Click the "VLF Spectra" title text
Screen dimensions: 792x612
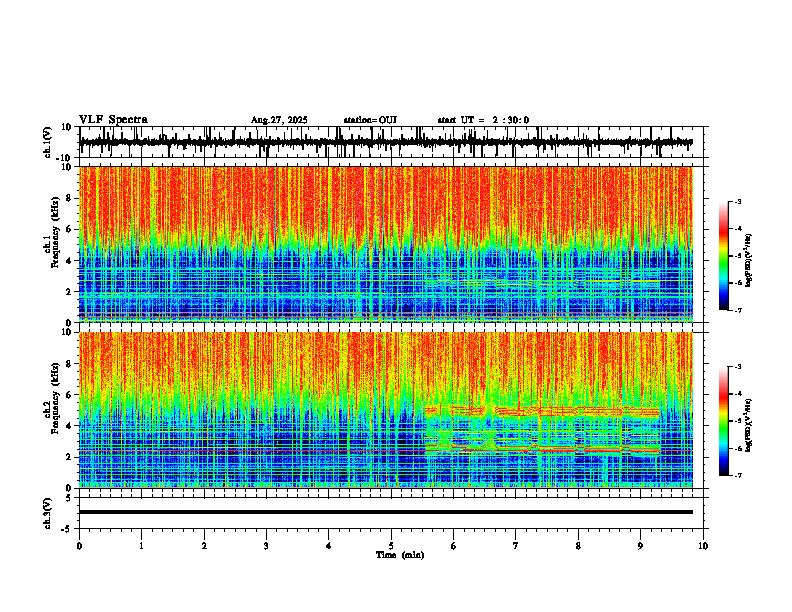point(113,120)
